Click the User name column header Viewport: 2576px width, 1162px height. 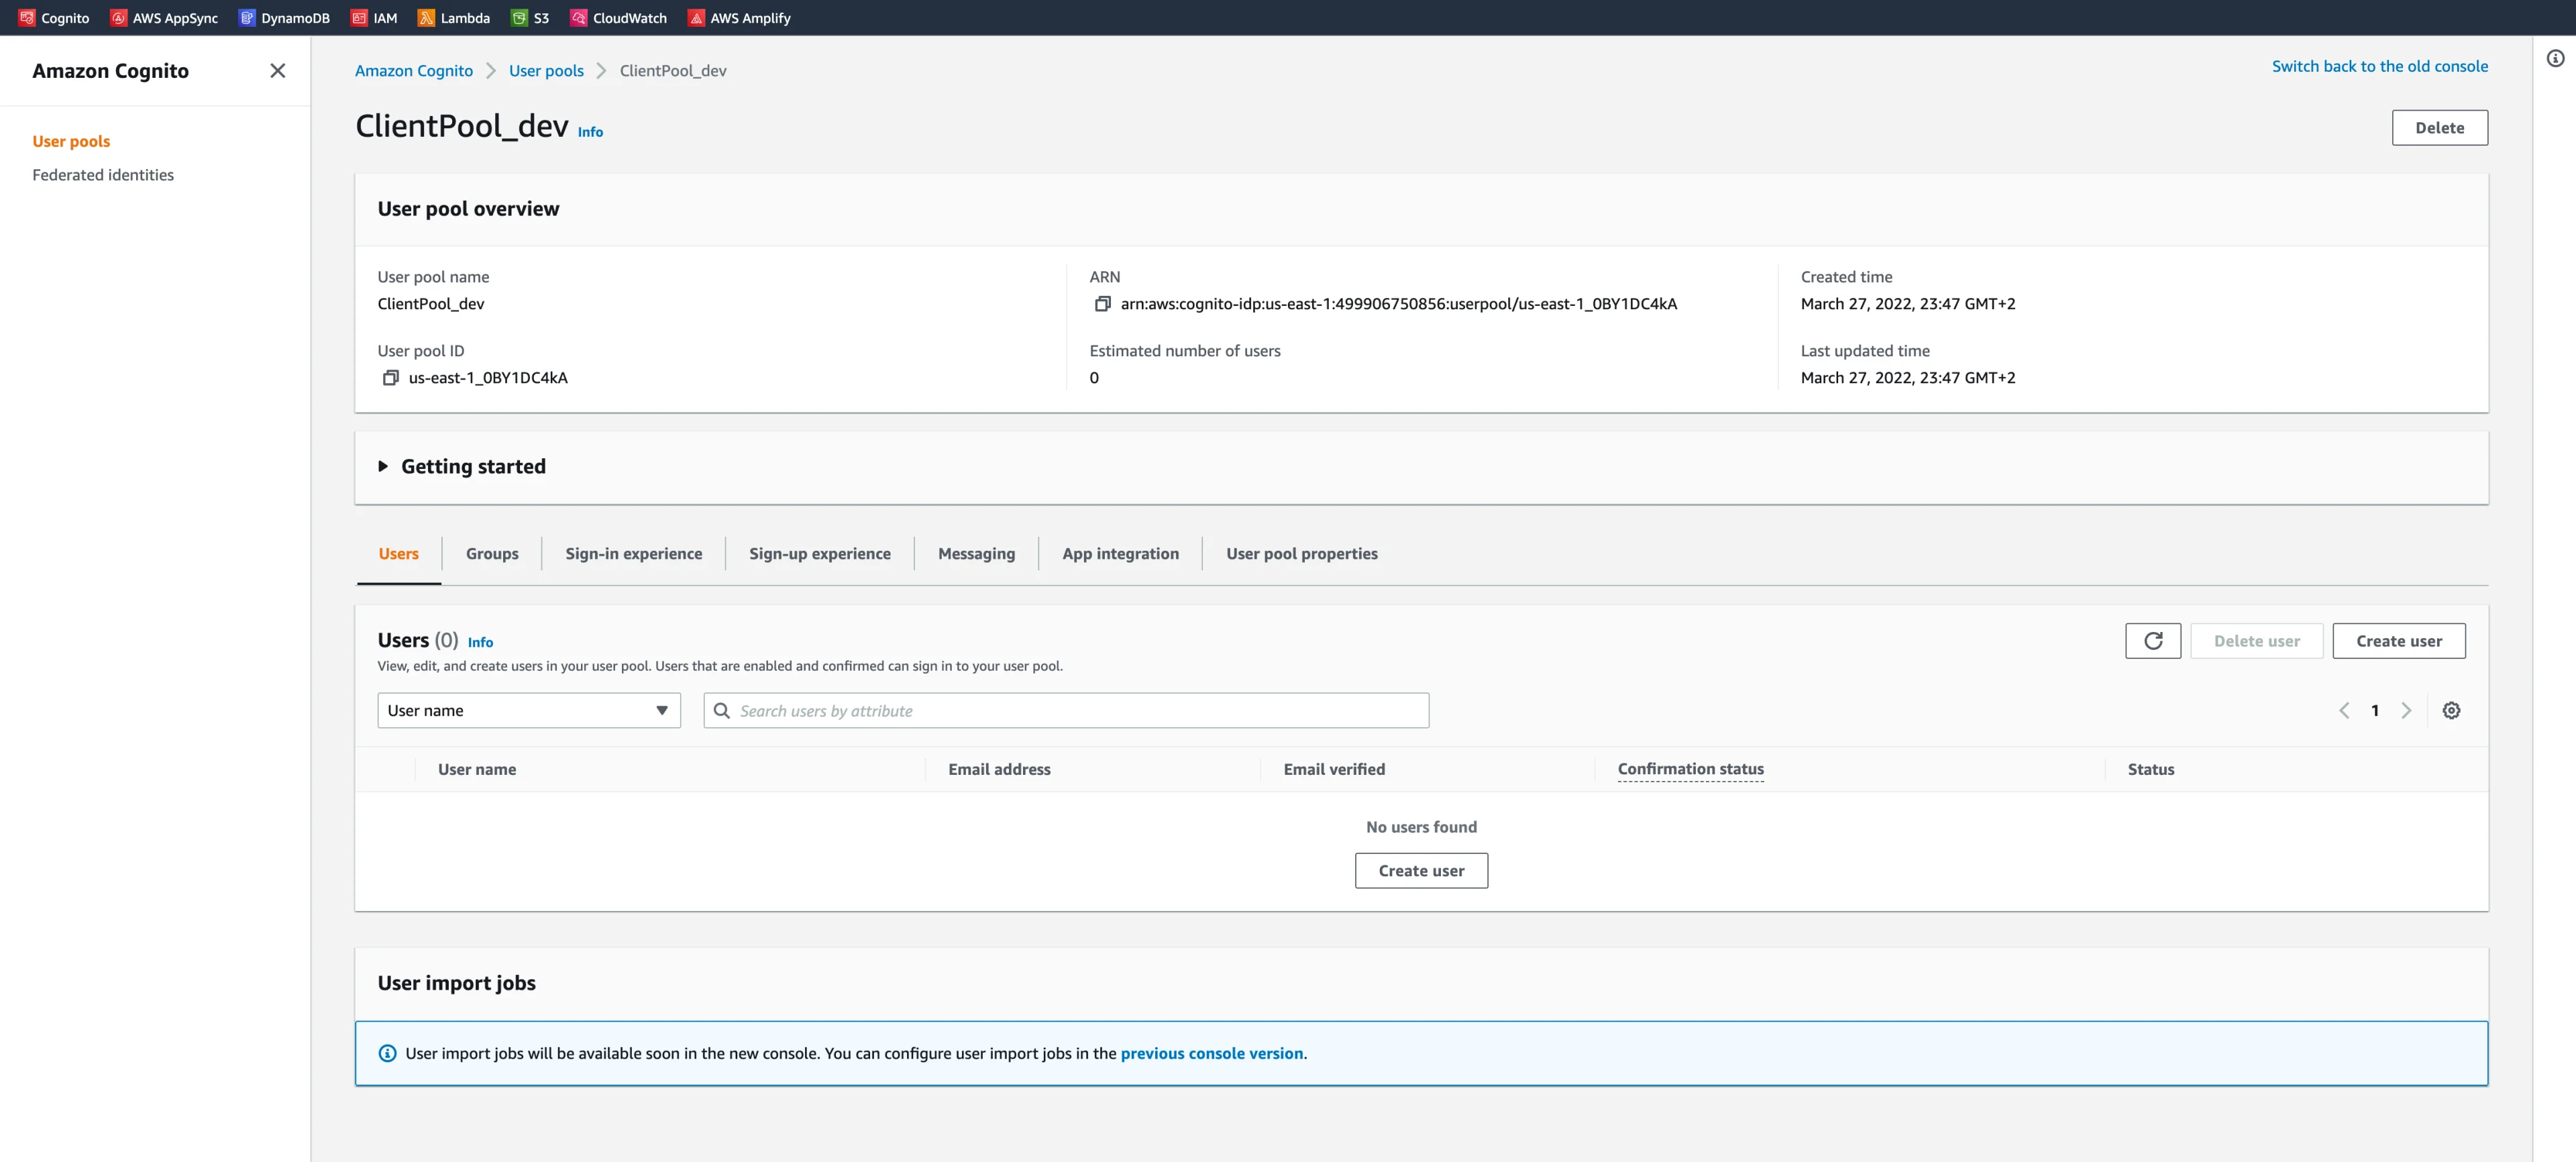(477, 770)
